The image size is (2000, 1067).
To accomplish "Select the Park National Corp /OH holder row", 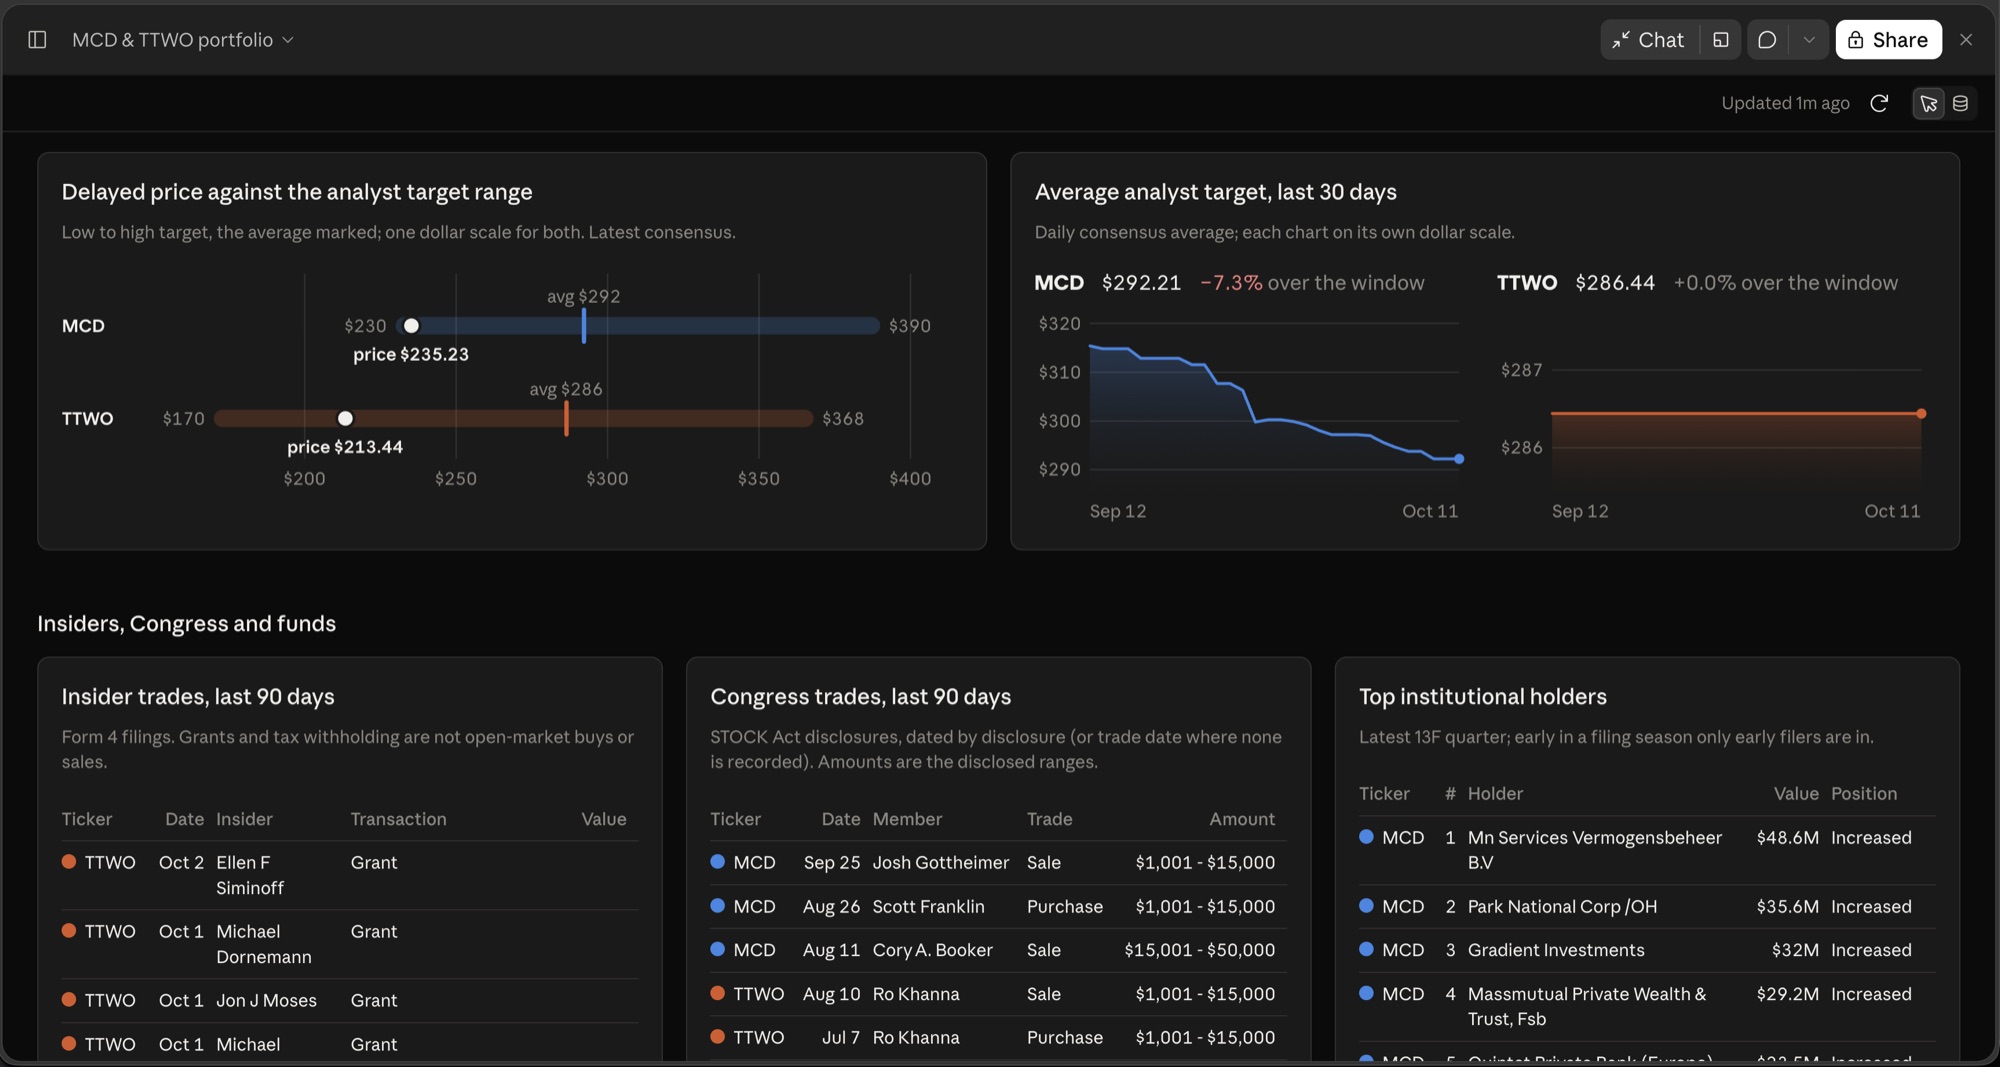I will tap(1647, 907).
